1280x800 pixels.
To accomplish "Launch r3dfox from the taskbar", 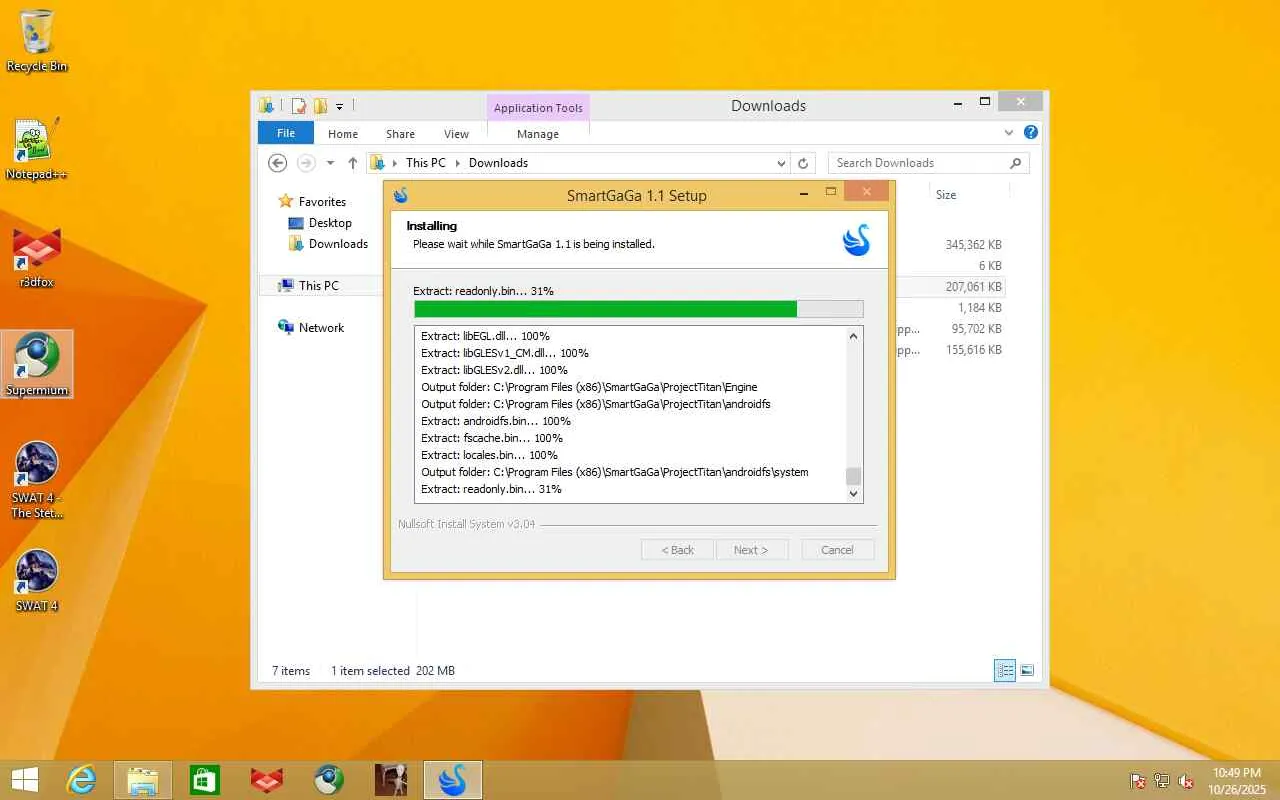I will (x=267, y=780).
